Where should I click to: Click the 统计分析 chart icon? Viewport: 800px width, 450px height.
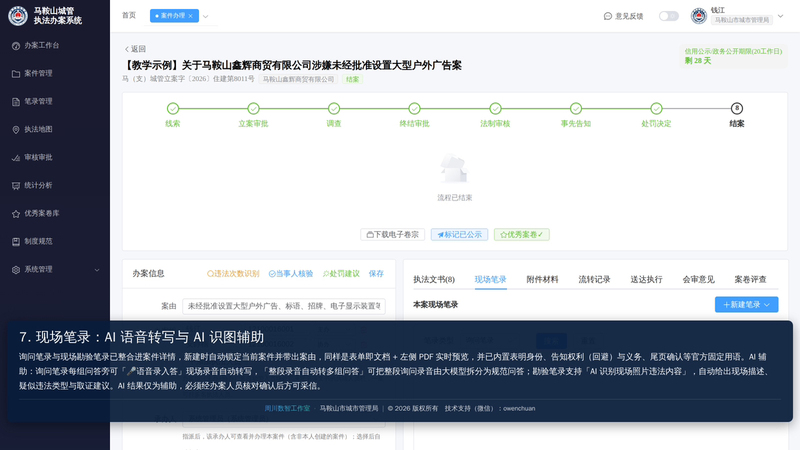[16, 186]
